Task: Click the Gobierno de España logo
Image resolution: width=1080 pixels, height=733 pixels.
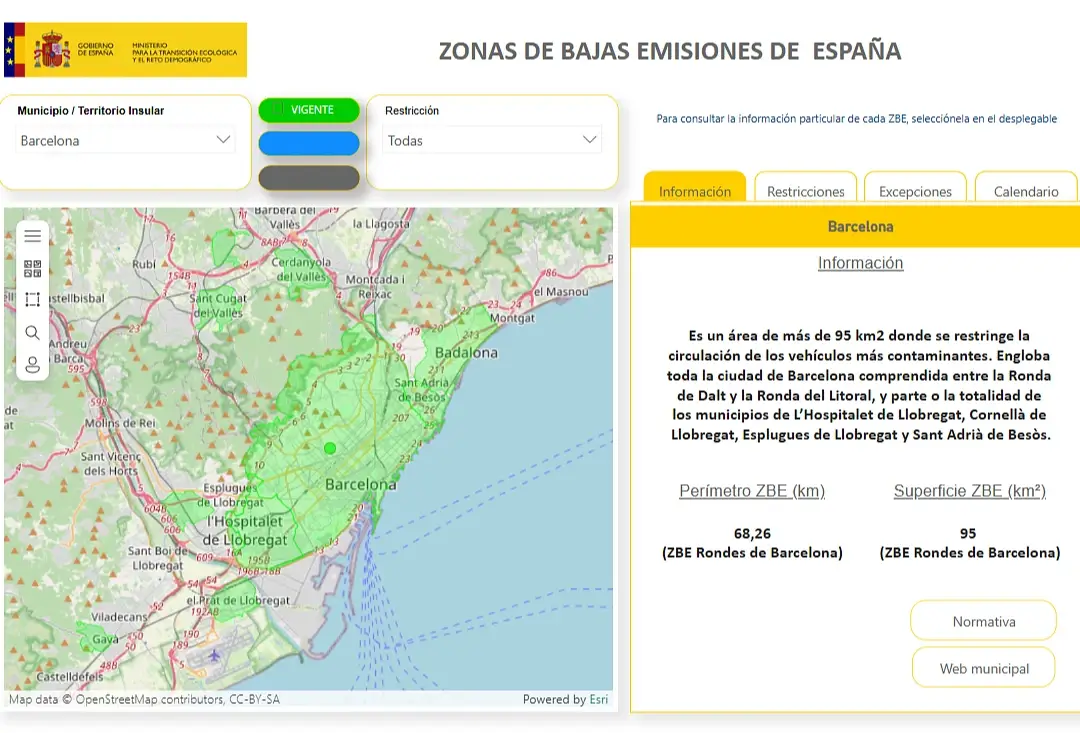Action: coord(125,50)
